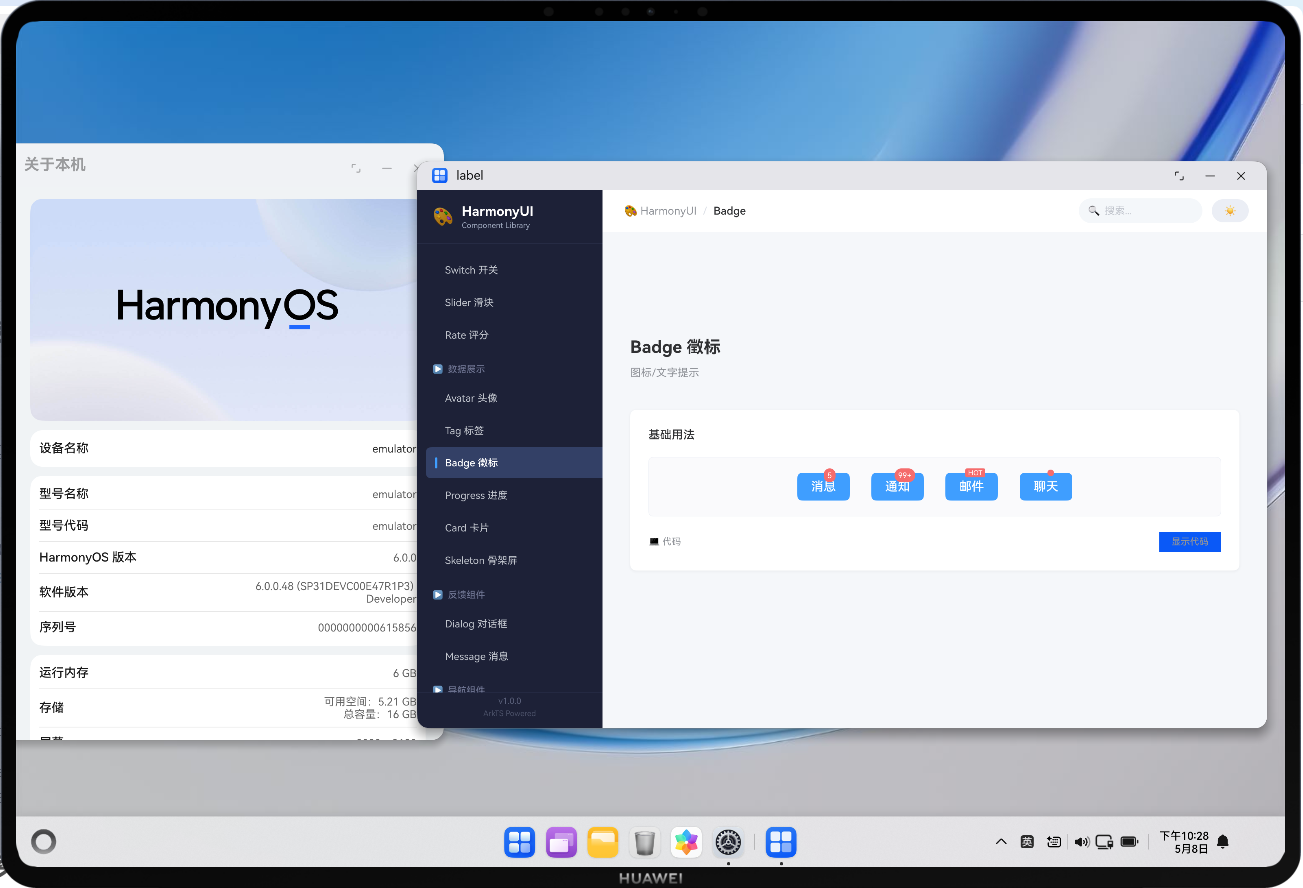
Task: Open the Message 消息 sidebar item
Action: 514,657
